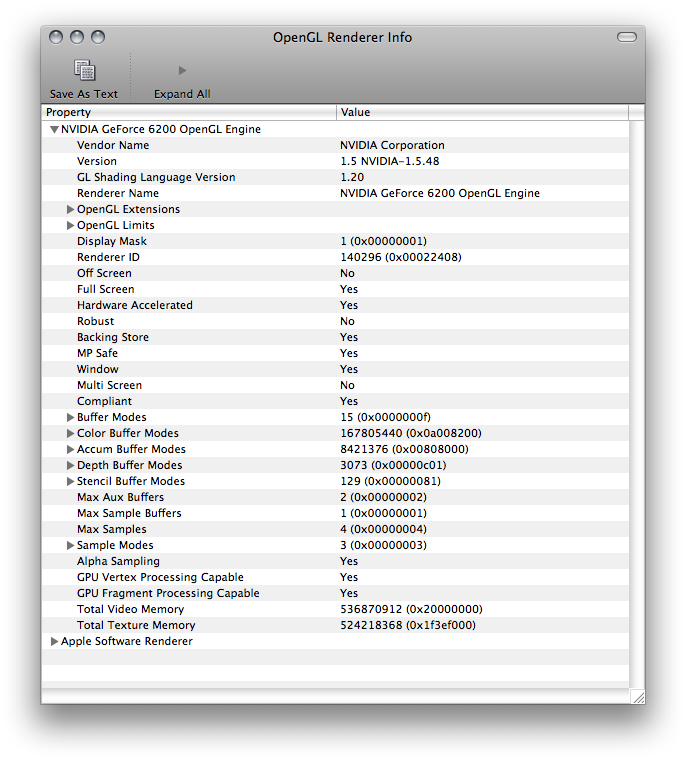Click the value 167805440 (0x0a008200)
This screenshot has height=760, width=686.
coord(411,433)
